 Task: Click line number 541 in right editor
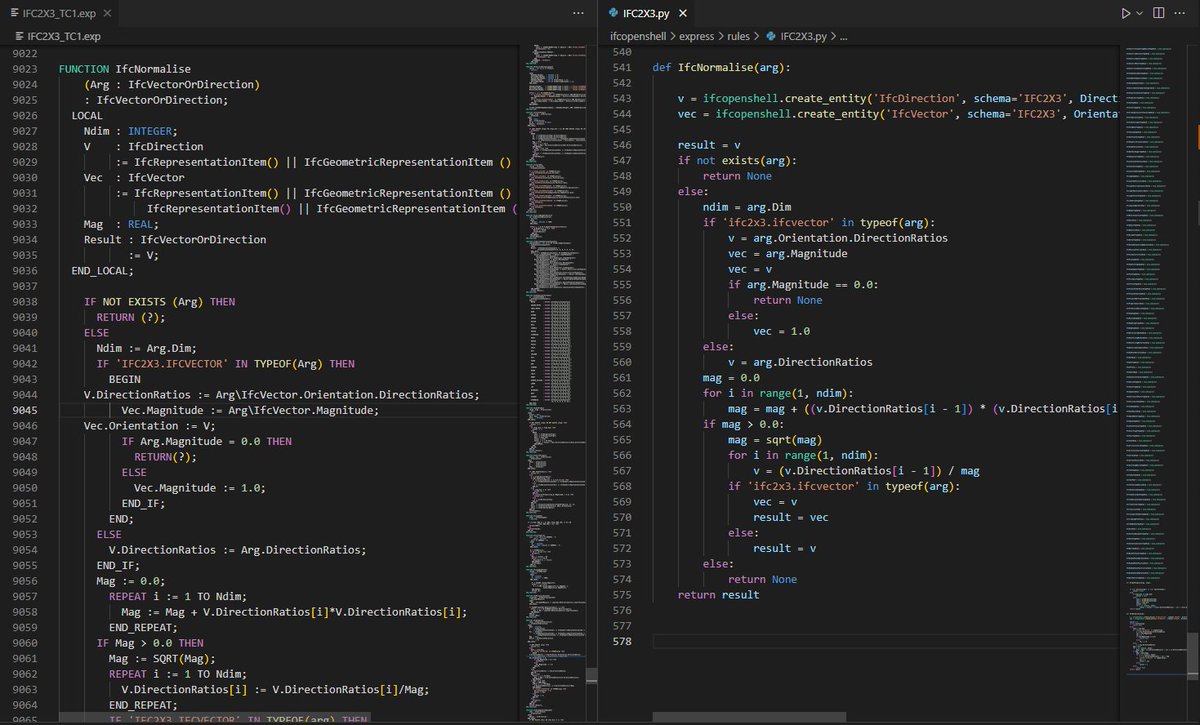(621, 68)
